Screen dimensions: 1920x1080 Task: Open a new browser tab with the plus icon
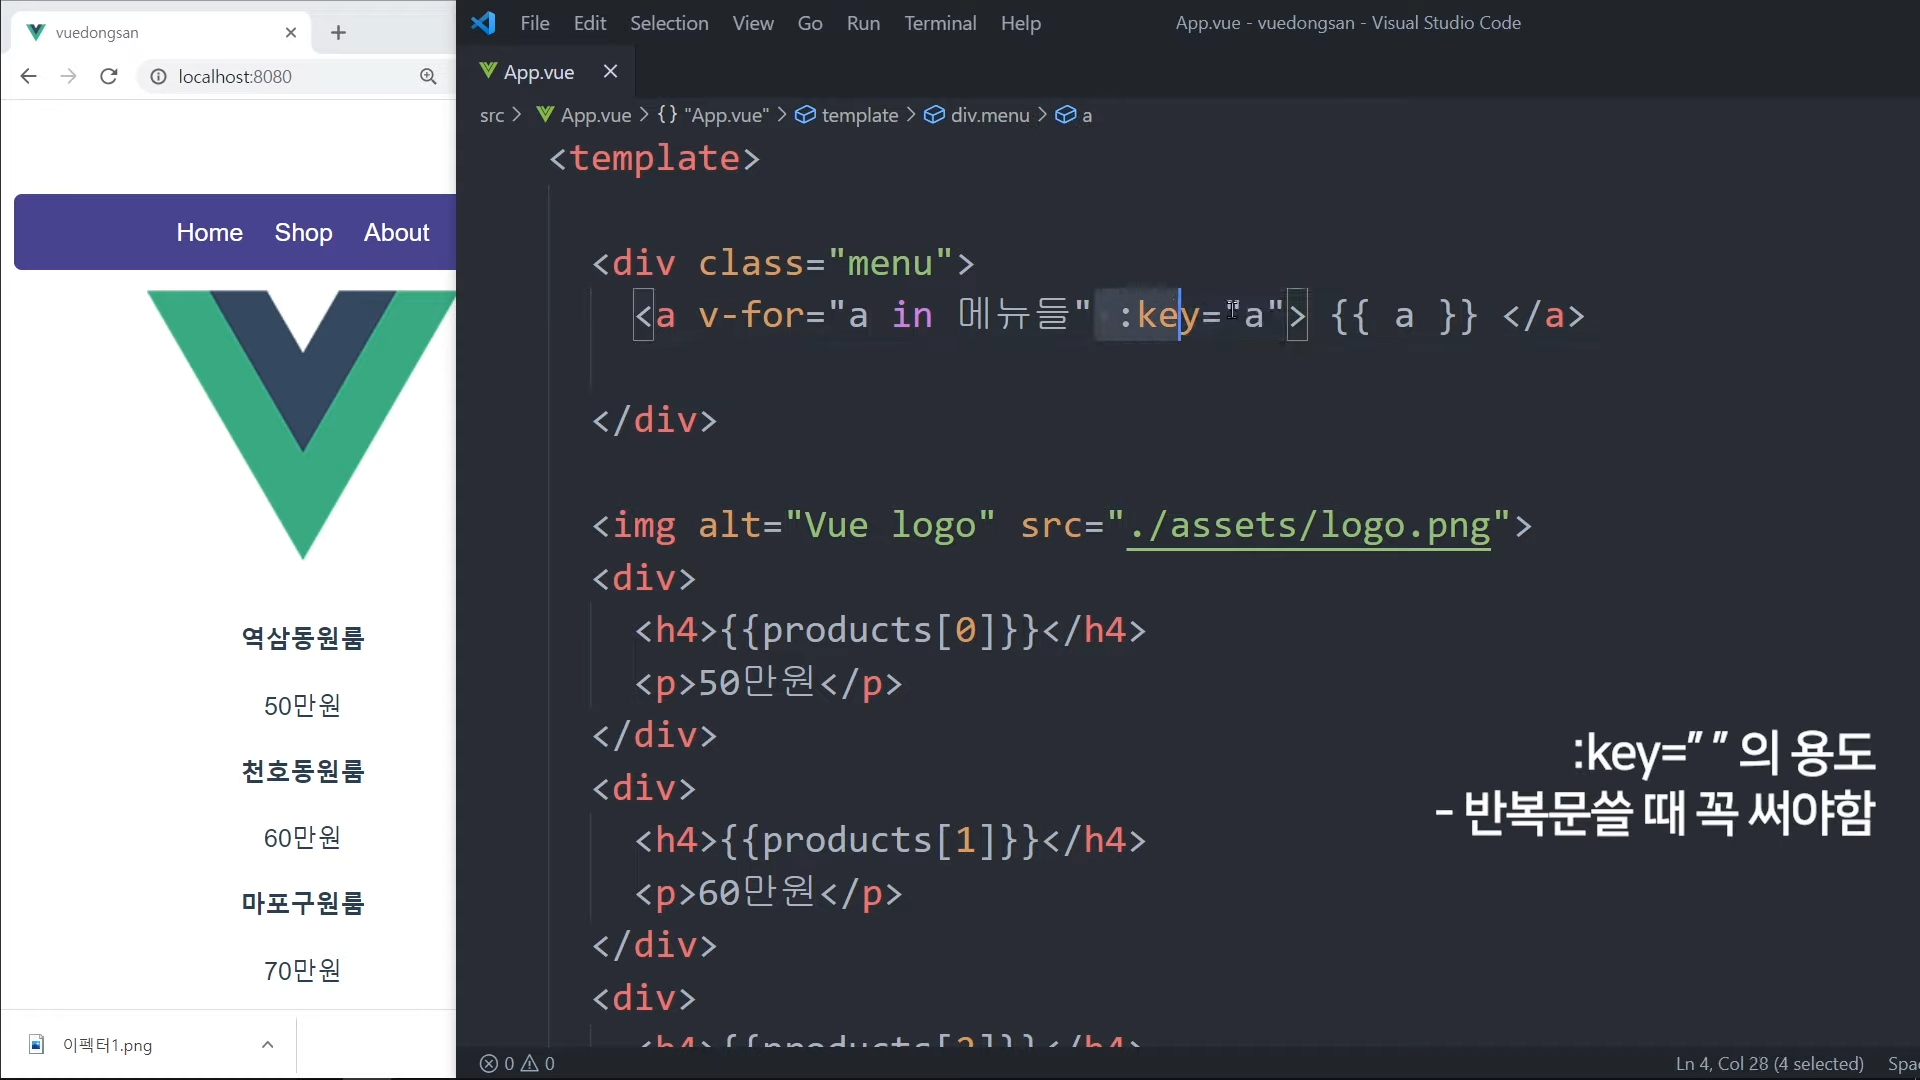(x=338, y=33)
